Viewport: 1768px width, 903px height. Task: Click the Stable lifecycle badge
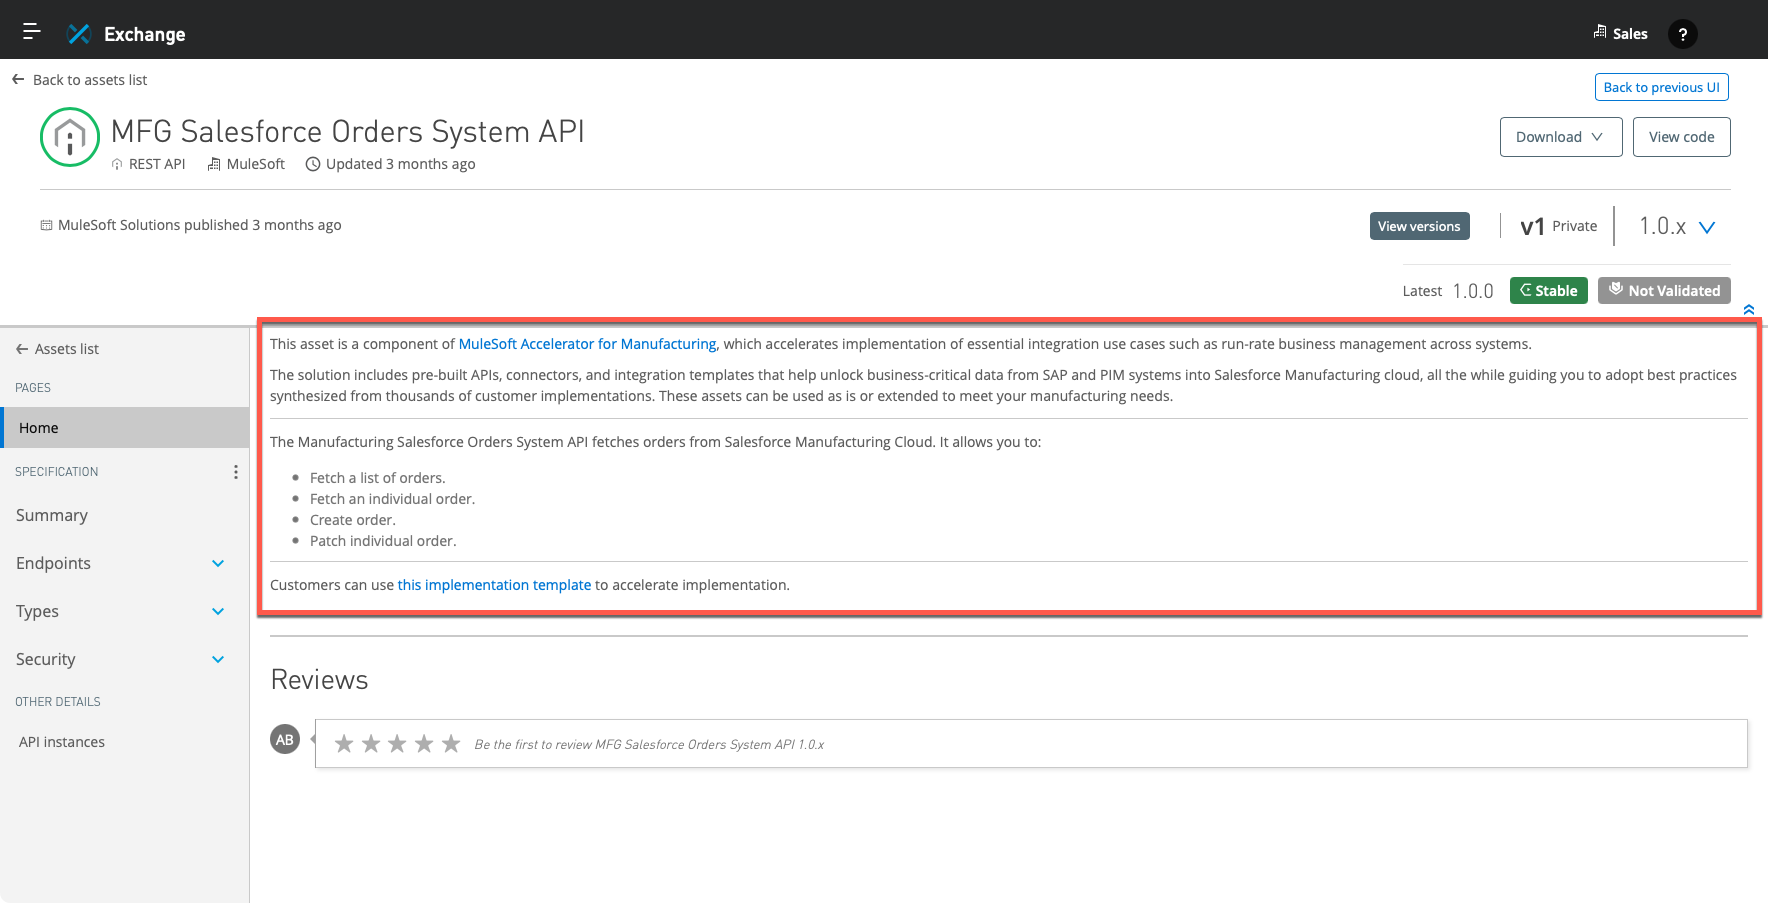tap(1549, 290)
